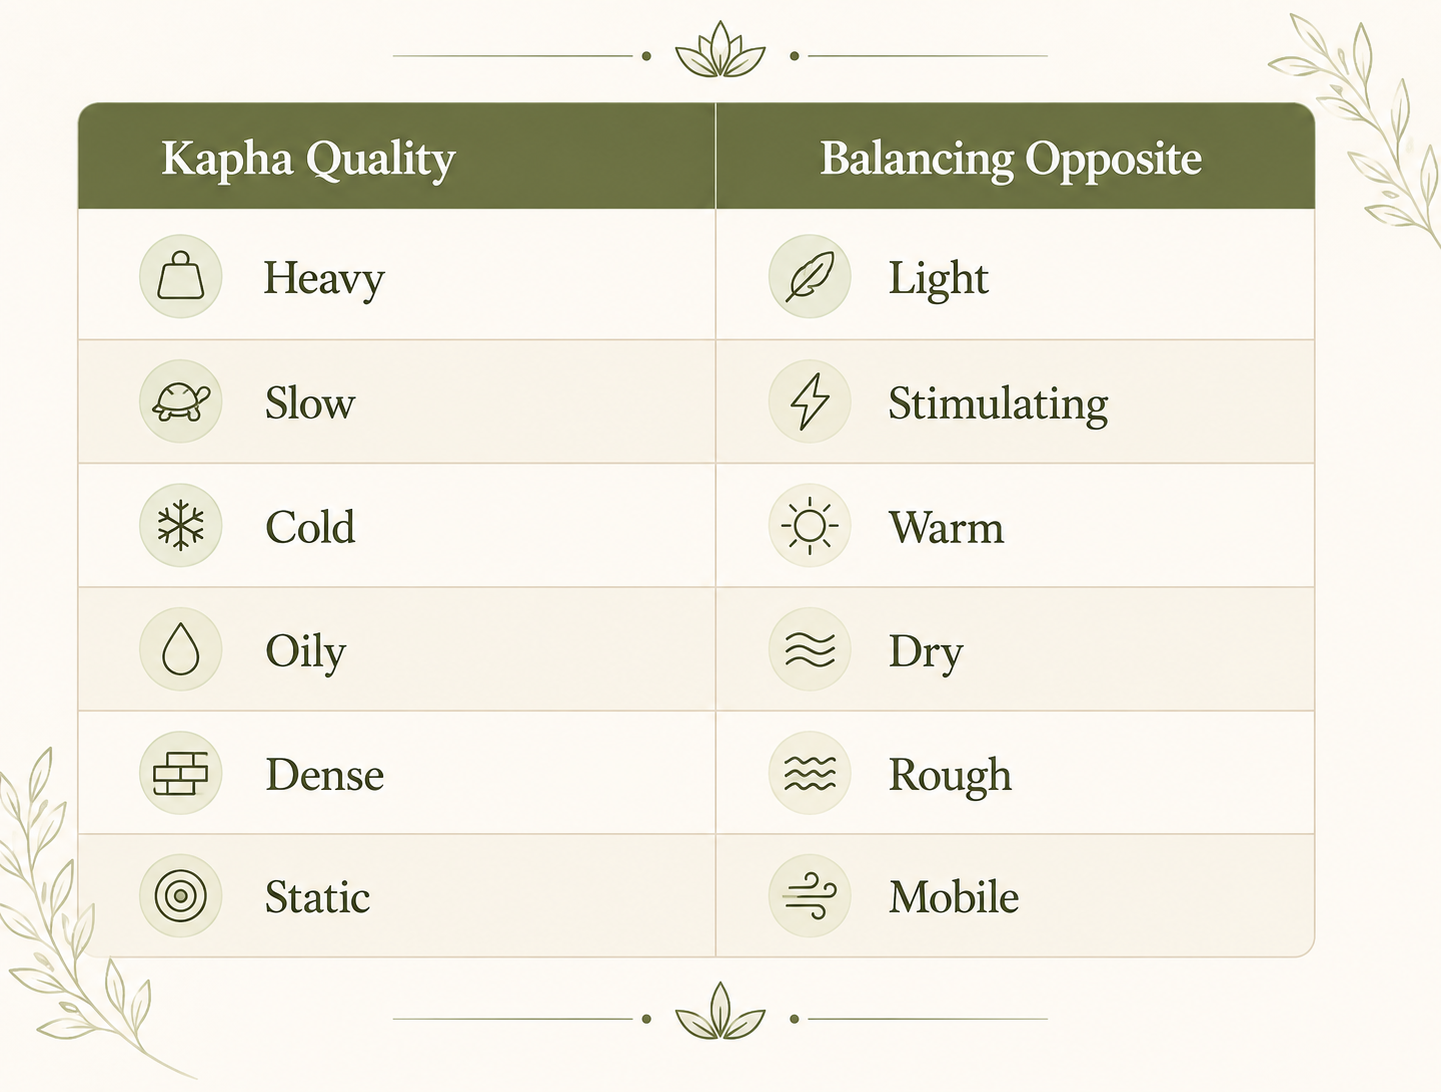Click the Kapha Quality column header
Viewport: 1441px width, 1092px height.
[308, 159]
